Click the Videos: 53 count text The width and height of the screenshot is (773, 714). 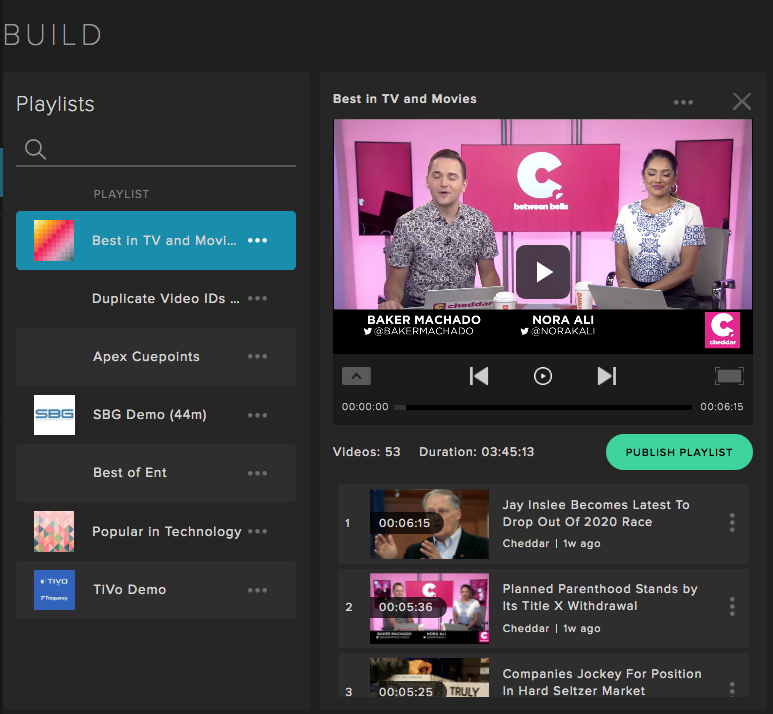point(366,452)
